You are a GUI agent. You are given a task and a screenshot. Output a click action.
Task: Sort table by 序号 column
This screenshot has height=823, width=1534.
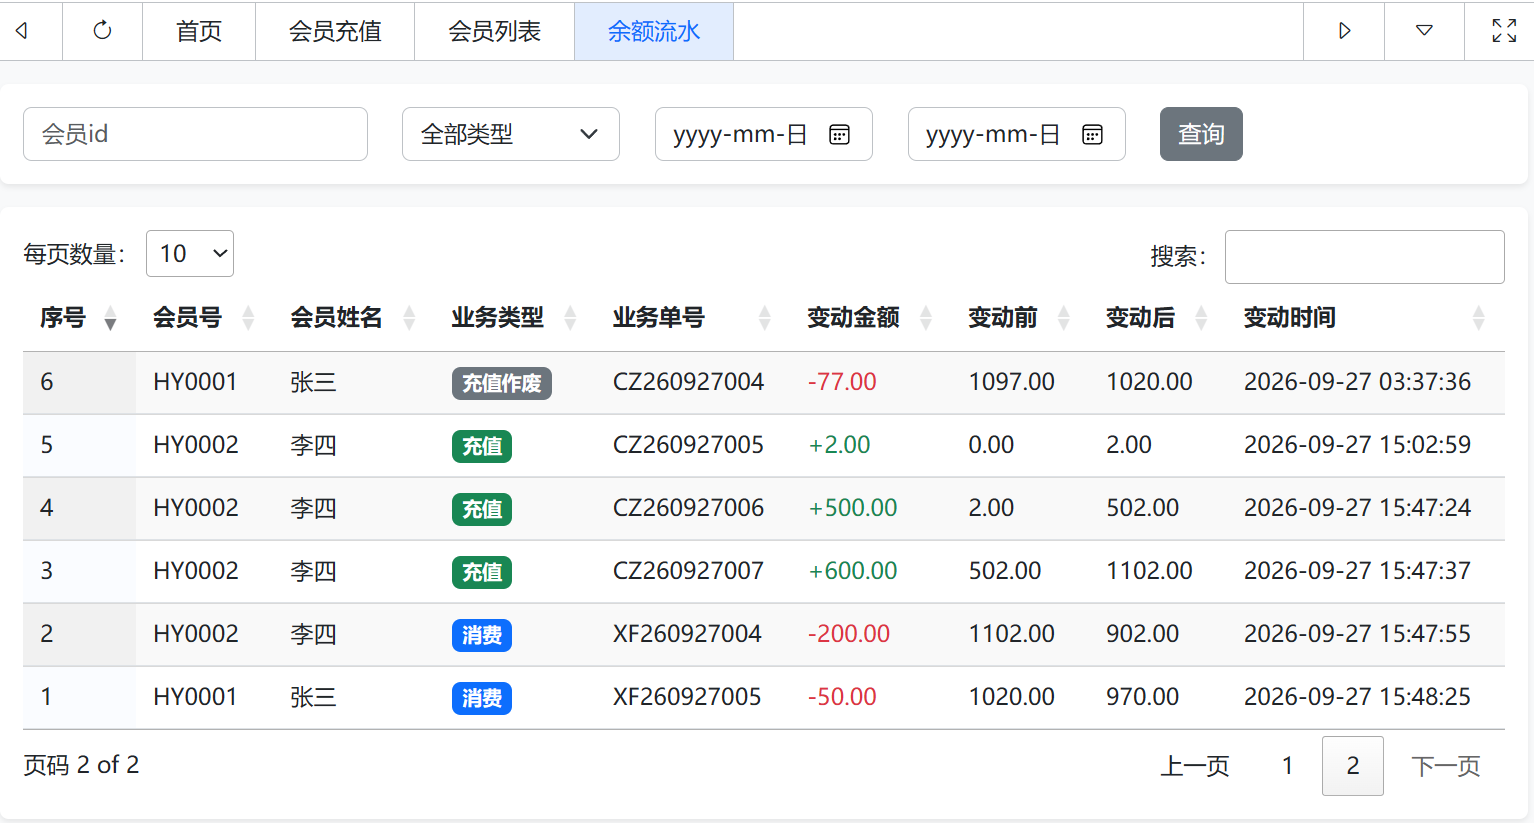pos(79,318)
